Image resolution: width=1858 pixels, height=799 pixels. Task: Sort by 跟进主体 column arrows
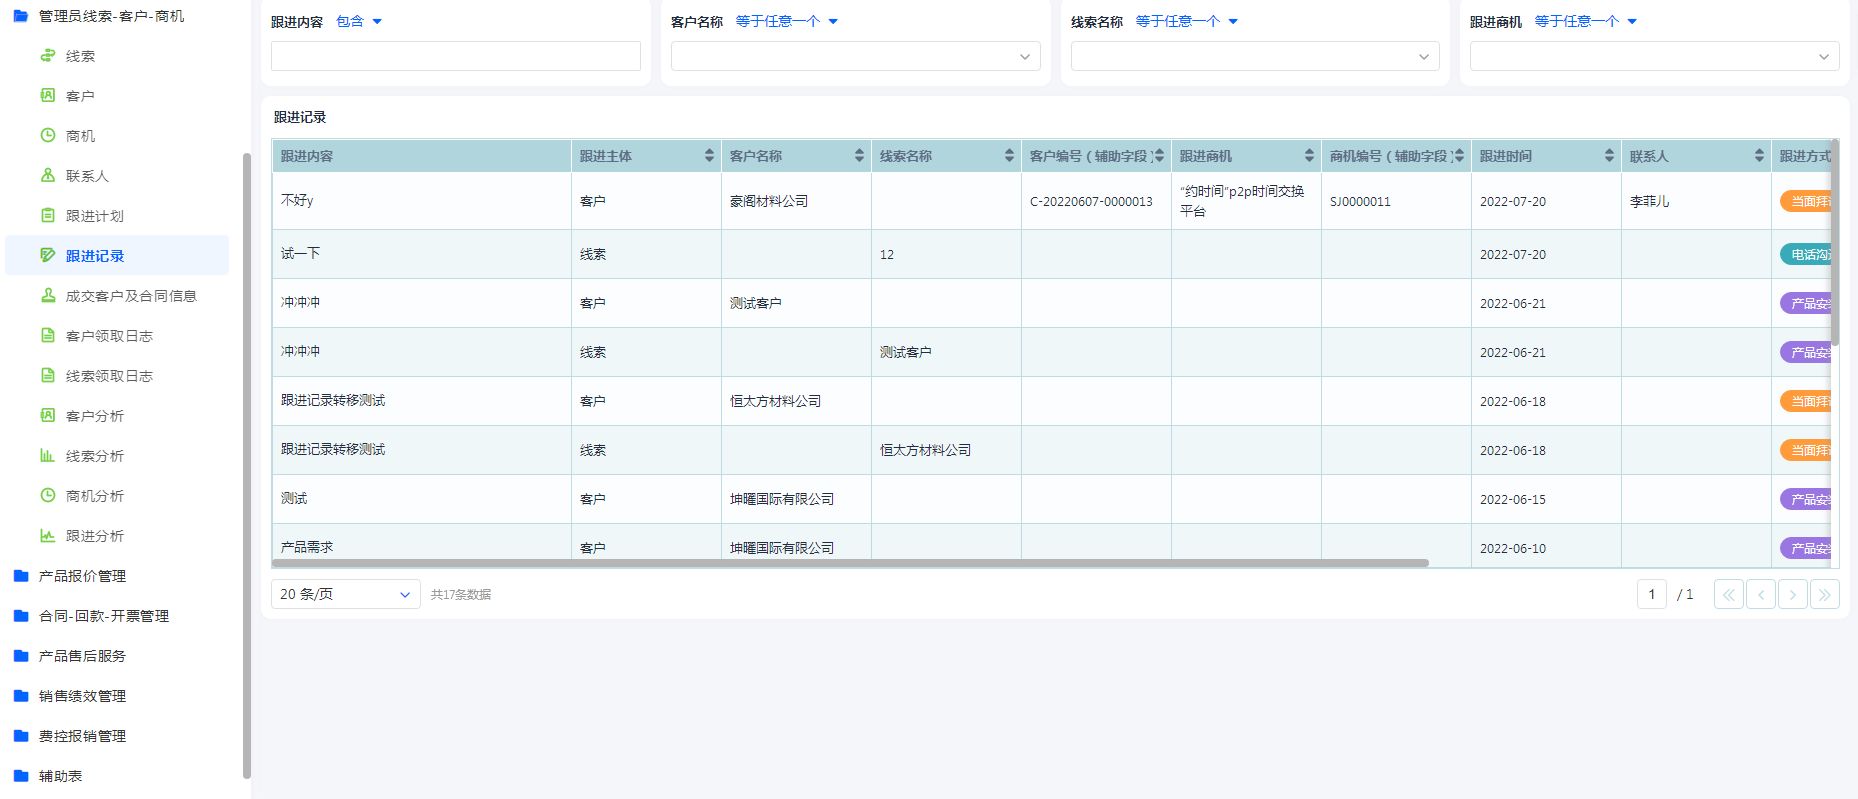click(x=709, y=156)
